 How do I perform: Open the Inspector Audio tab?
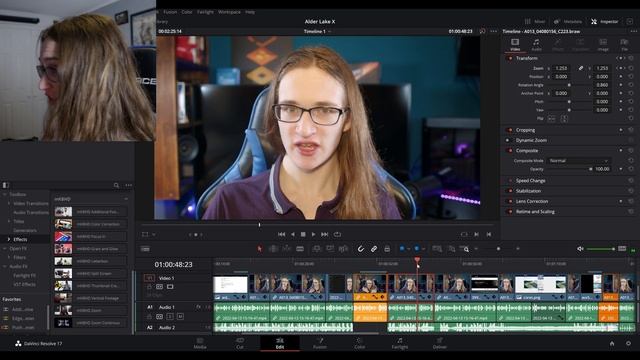pyautogui.click(x=536, y=45)
